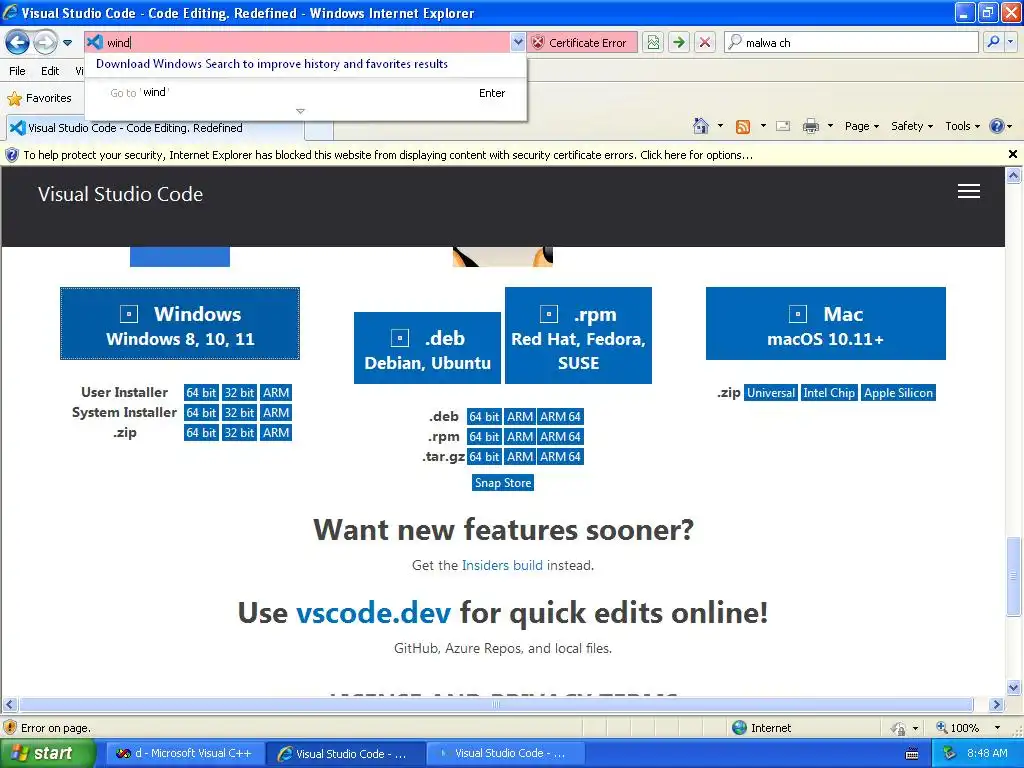Image resolution: width=1024 pixels, height=768 pixels.
Task: Open the File menu
Action: coord(18,71)
